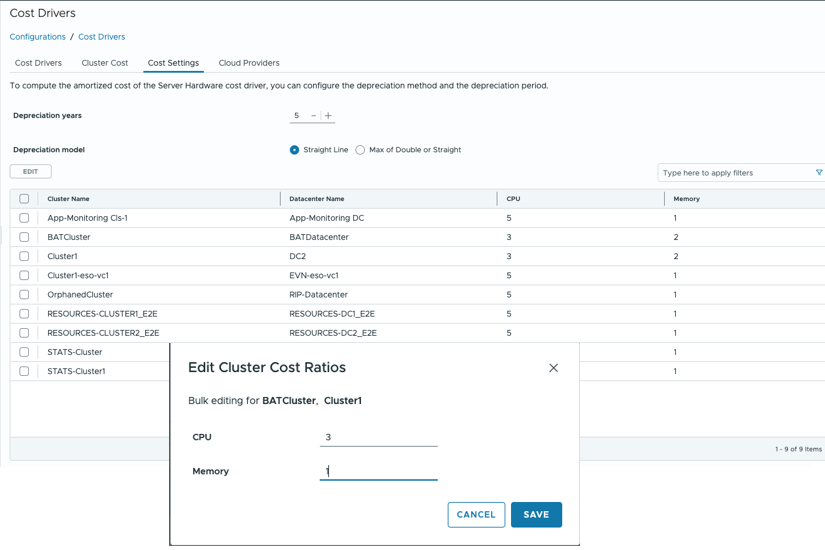Click the RIP-Datacenter cell

(318, 295)
